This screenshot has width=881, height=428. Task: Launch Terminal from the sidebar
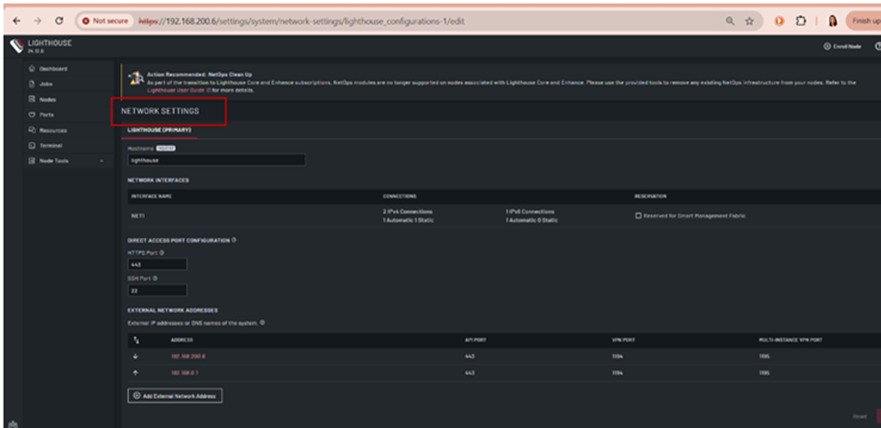point(51,145)
